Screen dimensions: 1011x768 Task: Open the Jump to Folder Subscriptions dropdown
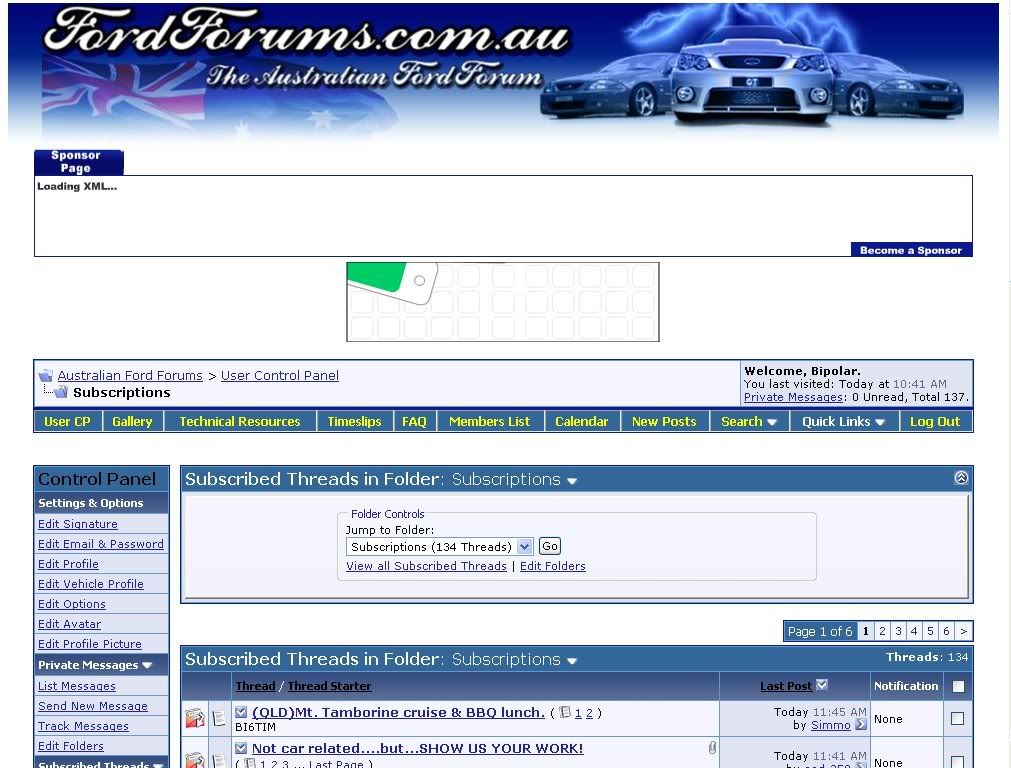(x=439, y=547)
